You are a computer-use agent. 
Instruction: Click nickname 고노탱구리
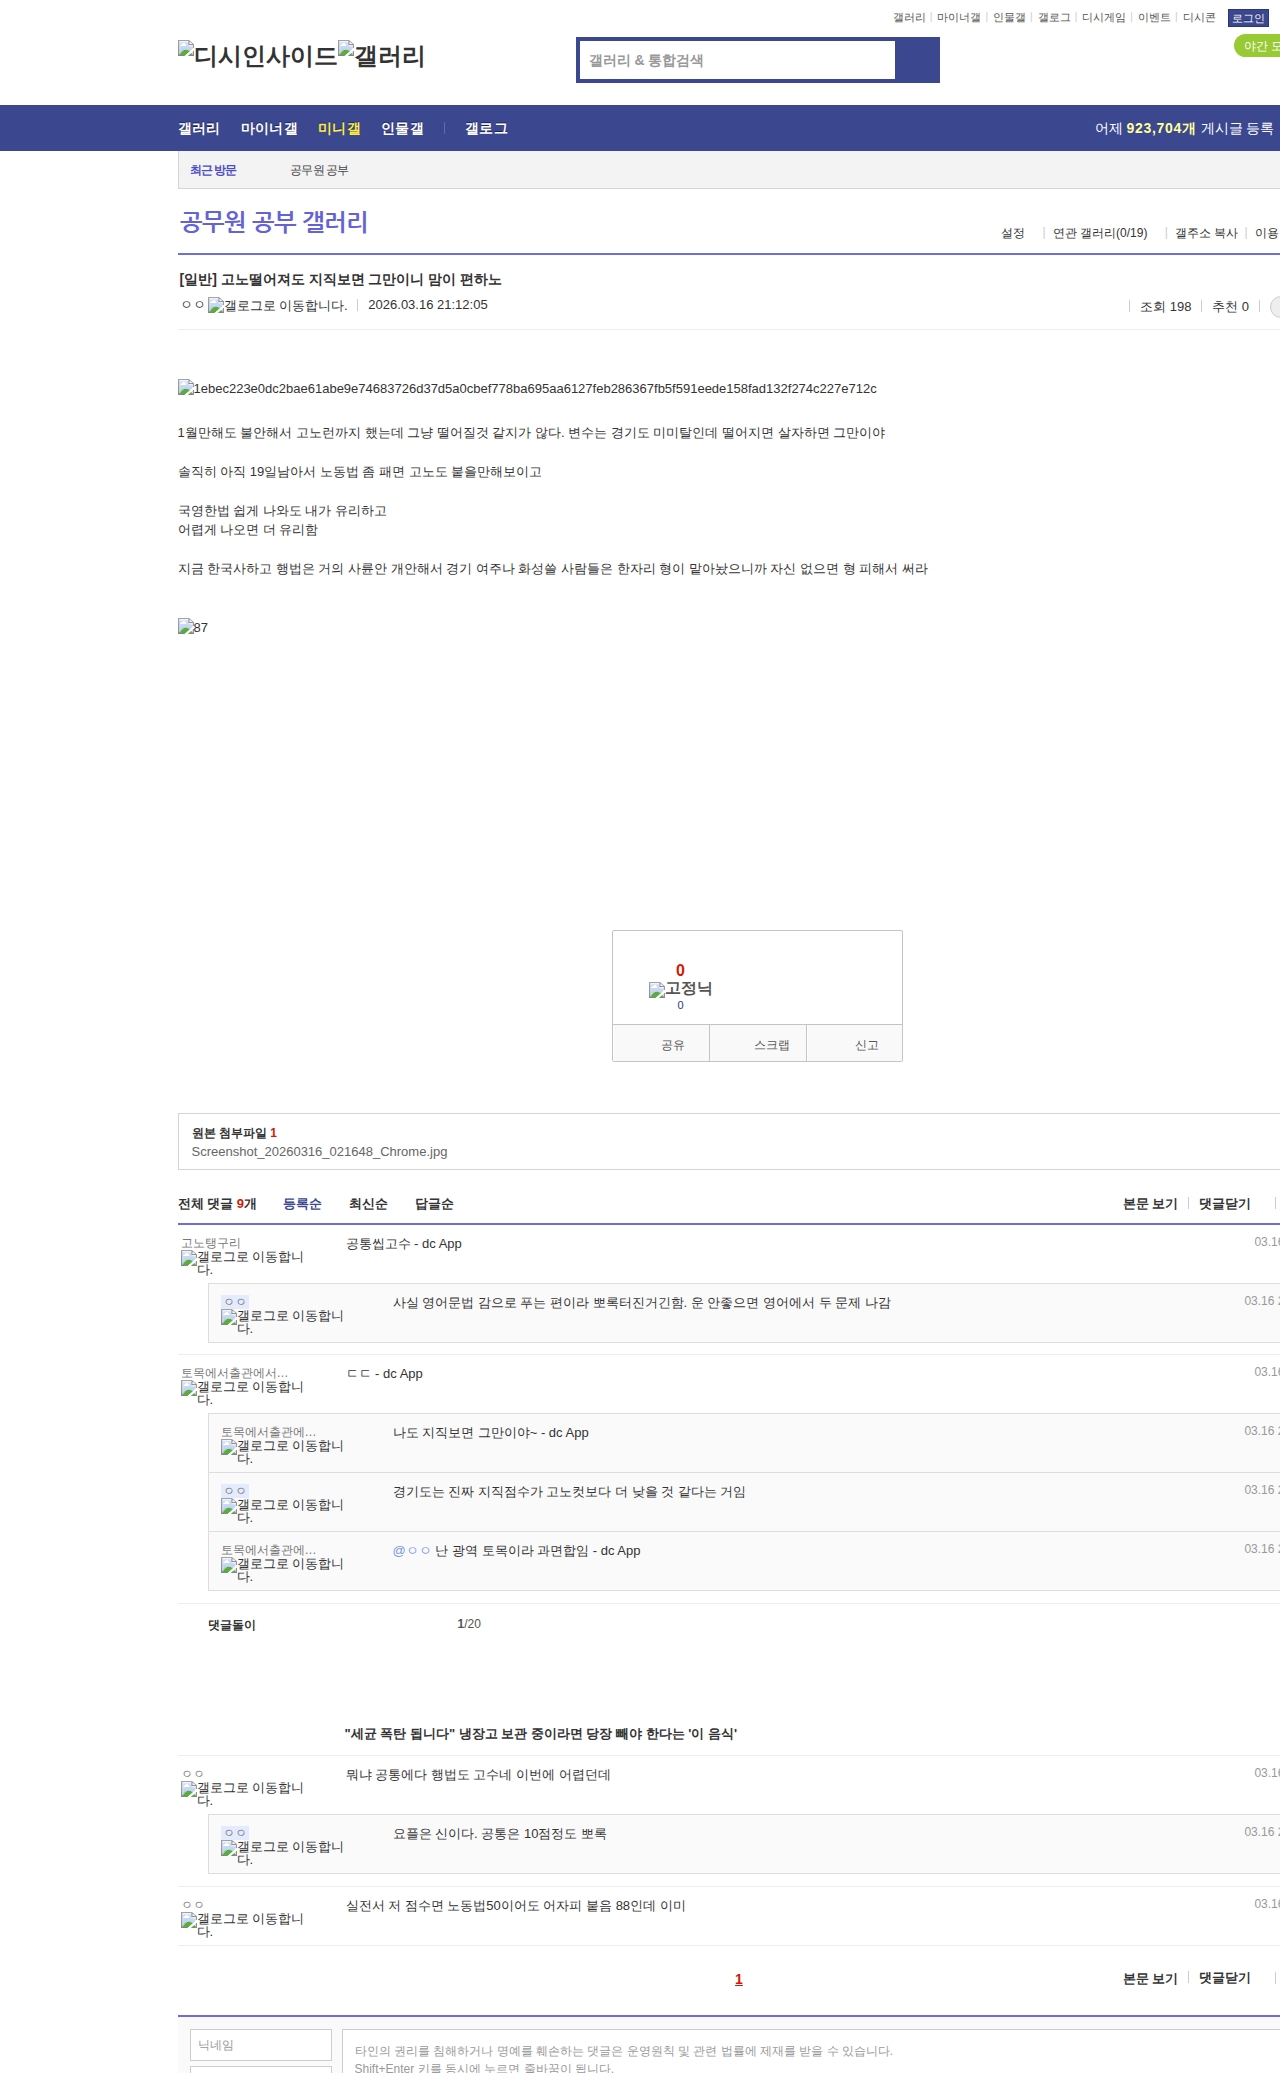point(211,1243)
